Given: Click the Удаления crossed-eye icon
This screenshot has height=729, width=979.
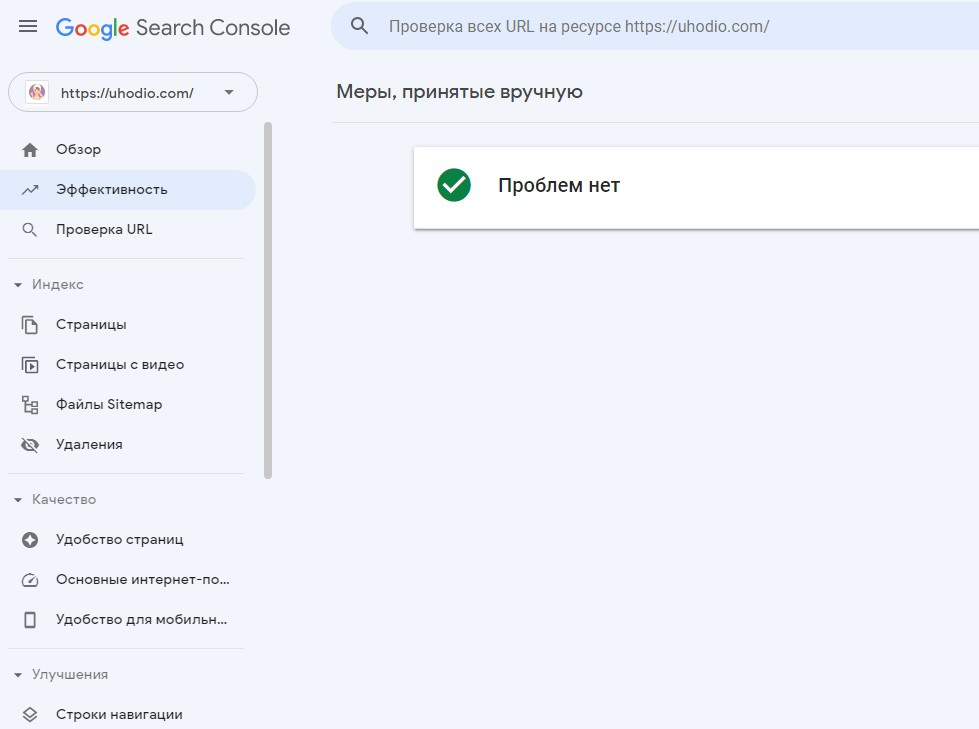Looking at the screenshot, I should (x=30, y=445).
